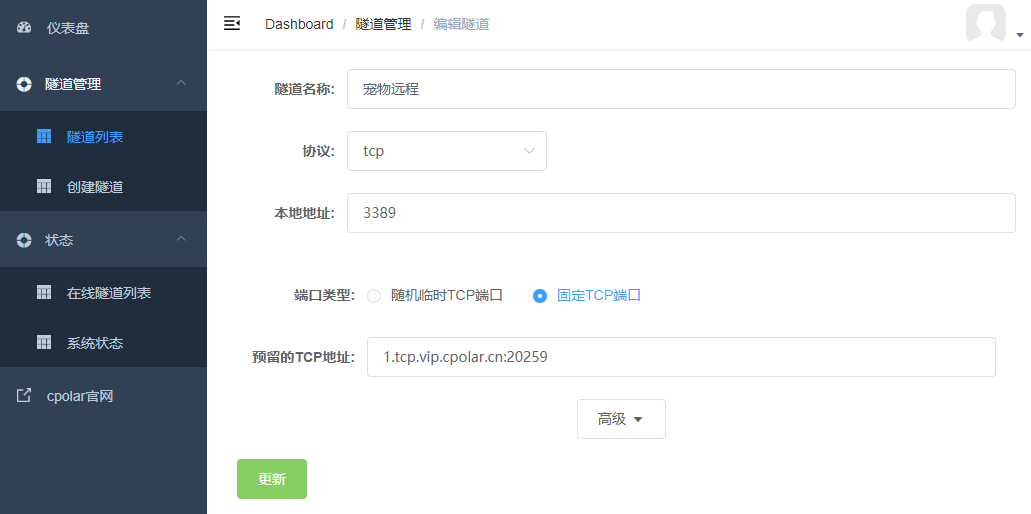Open the cpolar官网 link
The width and height of the screenshot is (1031, 514).
(103, 396)
